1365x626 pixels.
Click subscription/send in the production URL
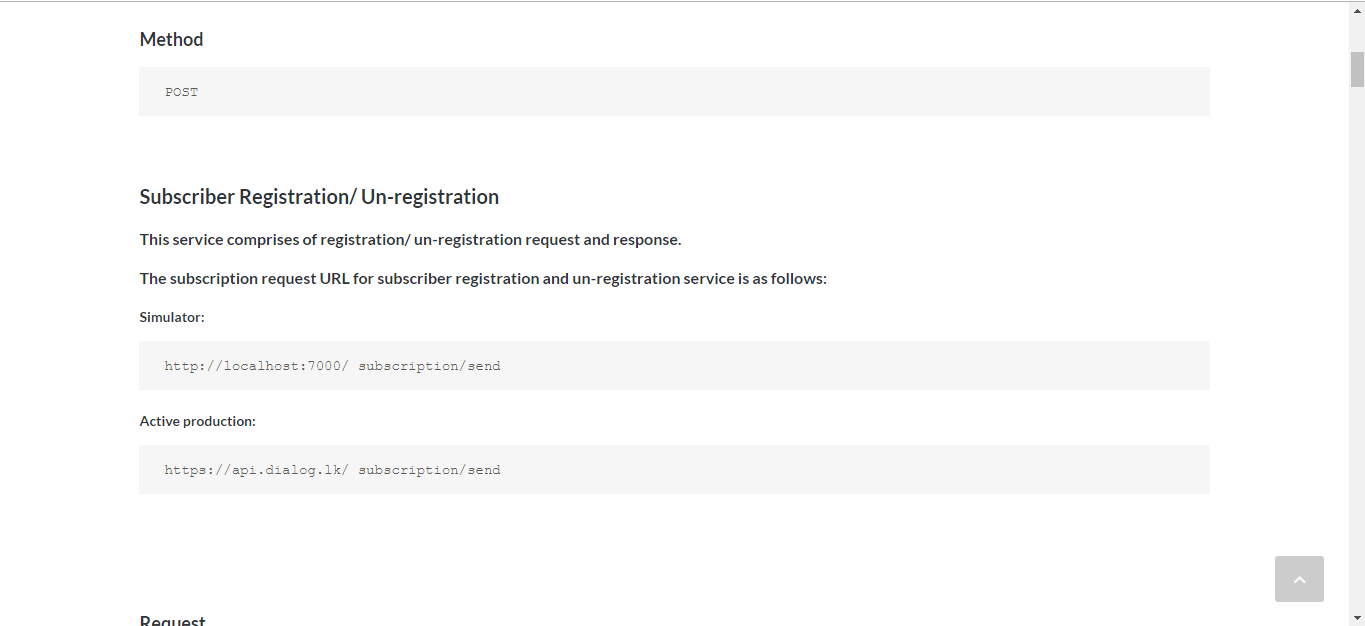[429, 470]
